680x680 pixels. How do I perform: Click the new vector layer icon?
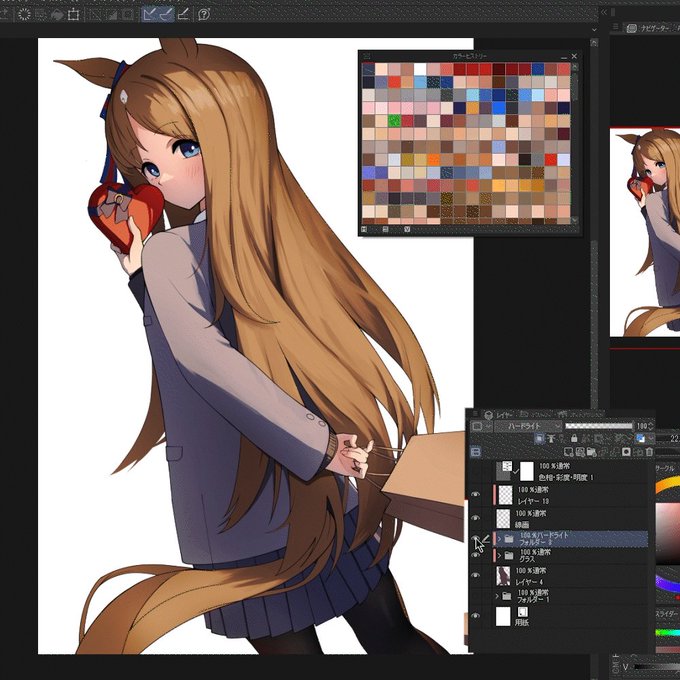point(579,452)
